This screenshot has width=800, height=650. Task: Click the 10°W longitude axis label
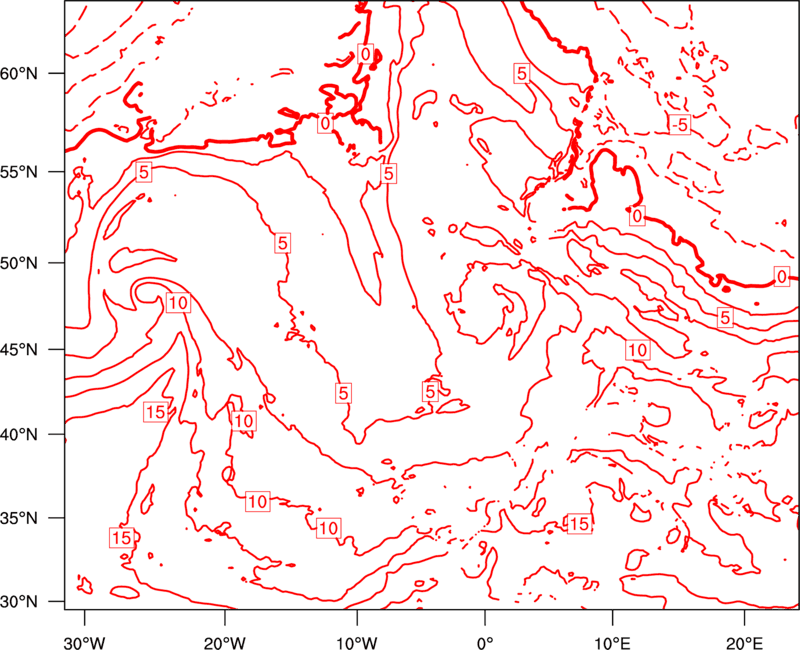357,642
